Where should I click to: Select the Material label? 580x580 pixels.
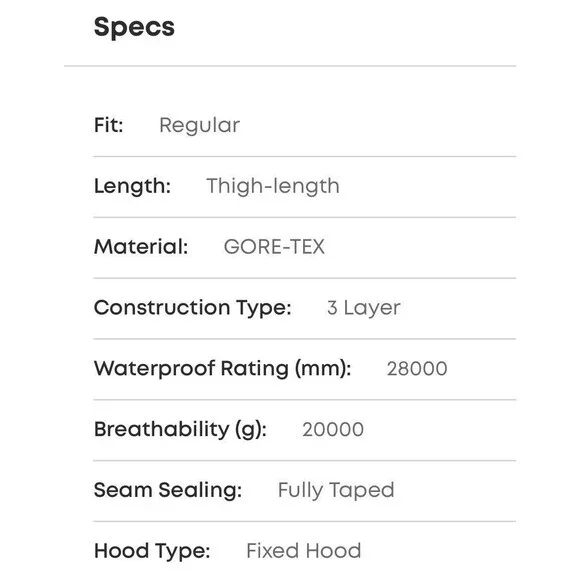[141, 247]
